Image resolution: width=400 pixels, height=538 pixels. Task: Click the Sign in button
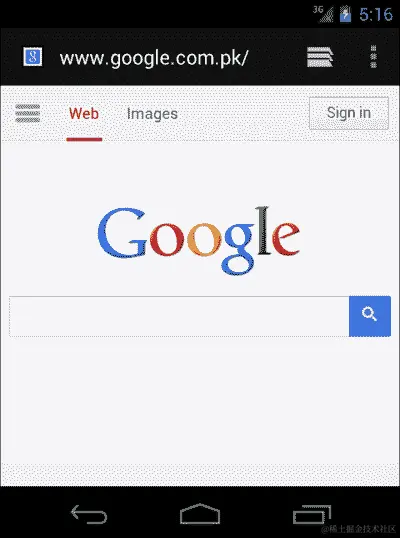(349, 113)
